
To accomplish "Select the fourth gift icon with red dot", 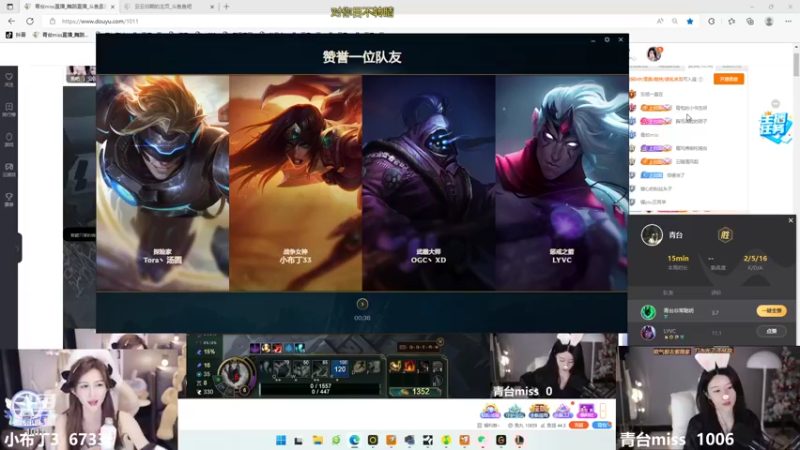I will tap(562, 410).
